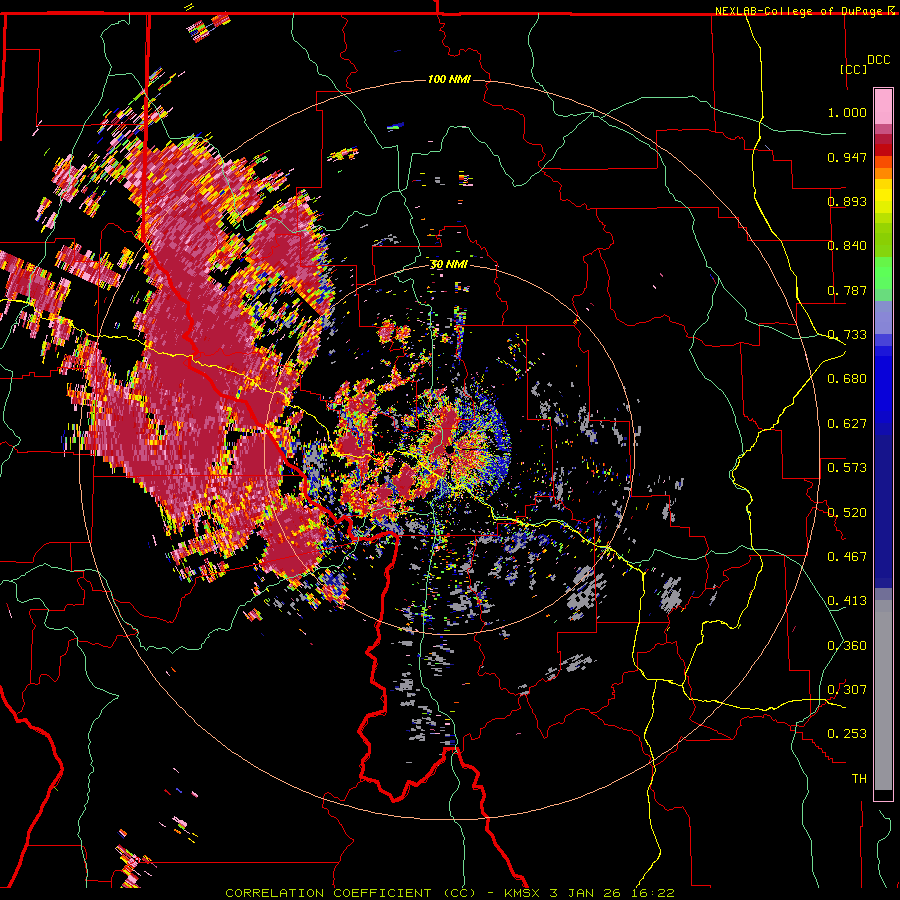Click the NEXLAB-College of DuPage header text

tap(801, 11)
